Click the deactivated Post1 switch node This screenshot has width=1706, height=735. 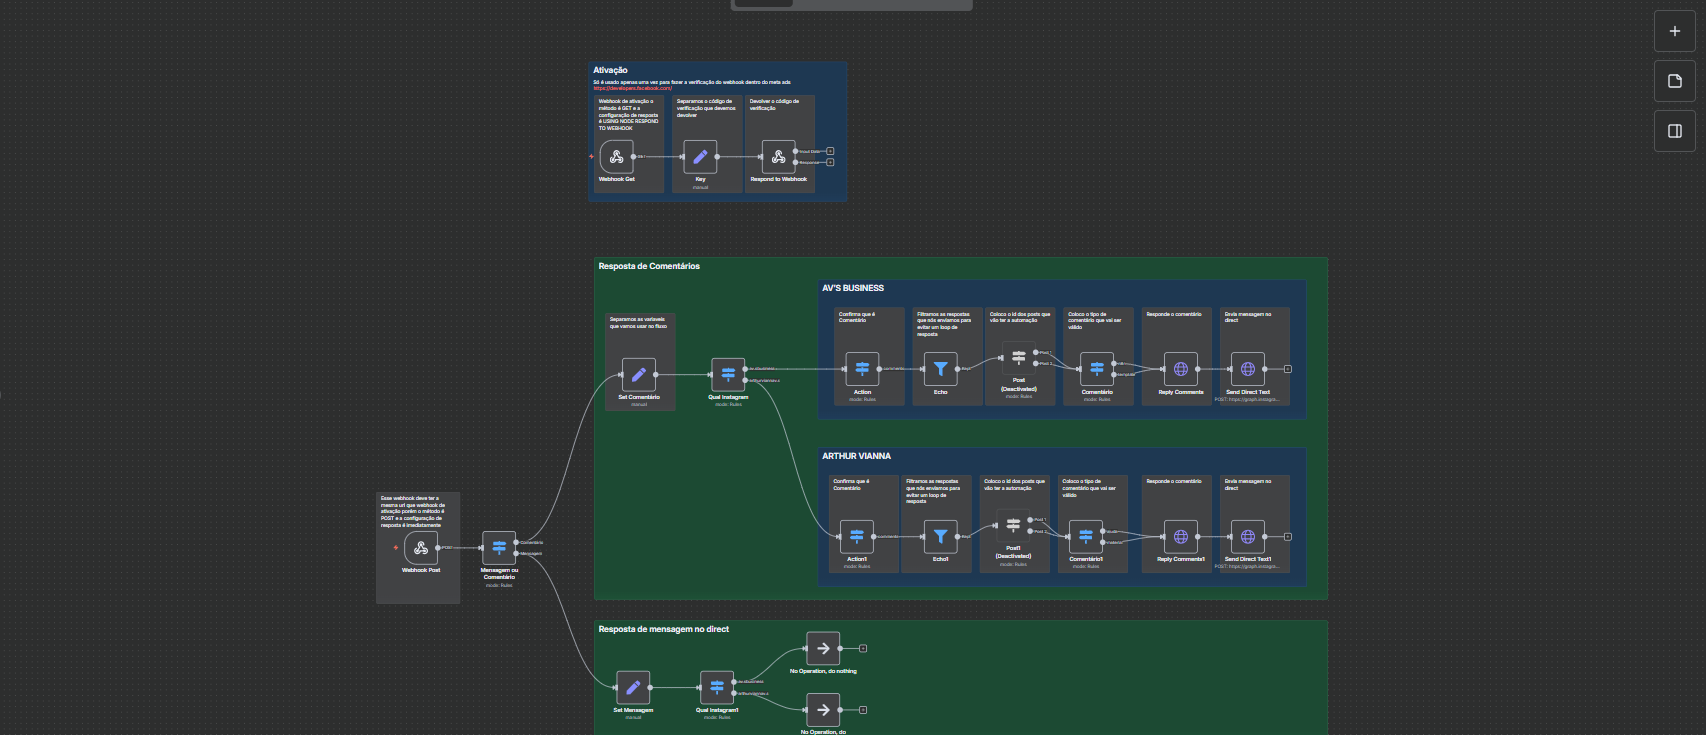[x=1013, y=524]
